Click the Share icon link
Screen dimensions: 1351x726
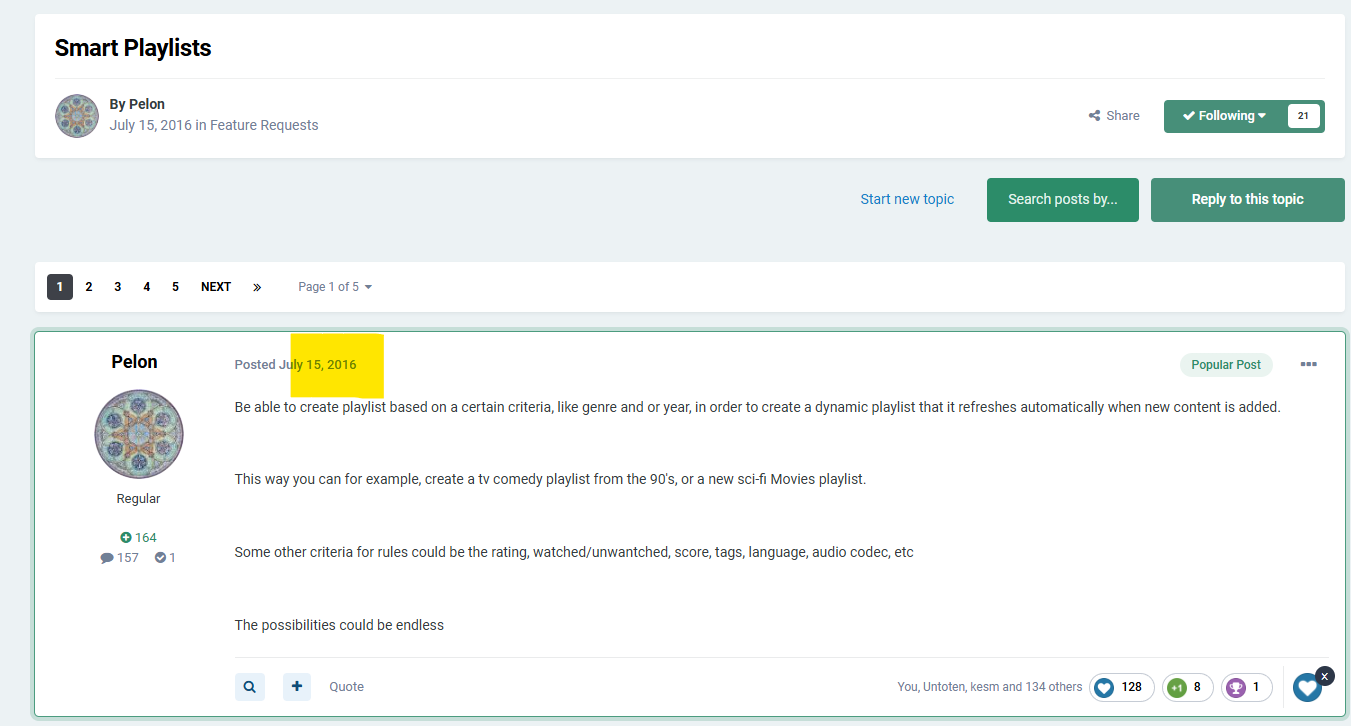1114,116
